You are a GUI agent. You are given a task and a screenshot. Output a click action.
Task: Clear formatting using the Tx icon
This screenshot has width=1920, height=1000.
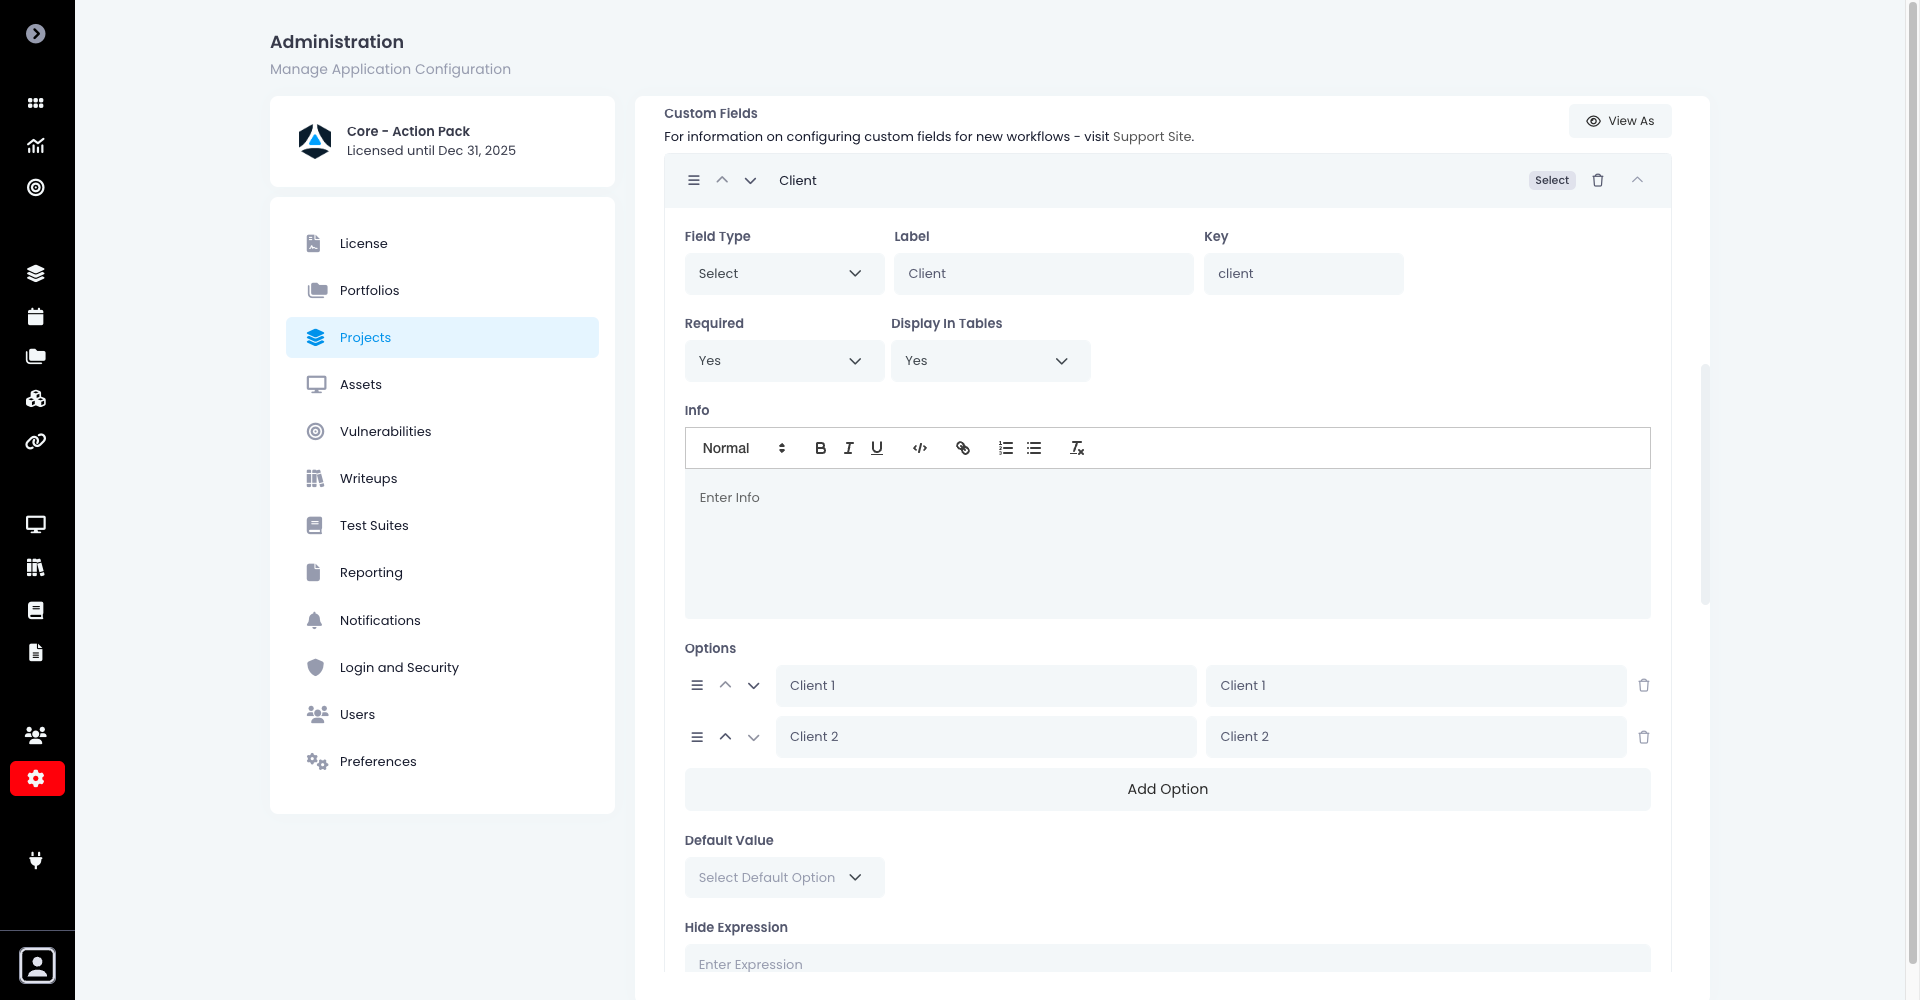[x=1076, y=448]
